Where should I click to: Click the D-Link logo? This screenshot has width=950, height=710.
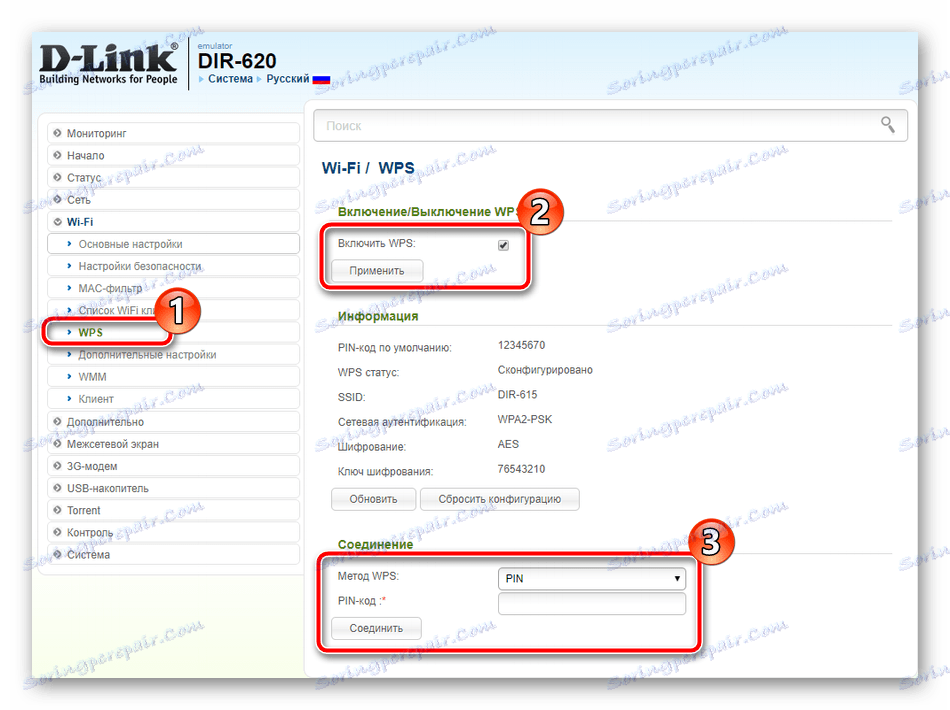click(x=108, y=64)
